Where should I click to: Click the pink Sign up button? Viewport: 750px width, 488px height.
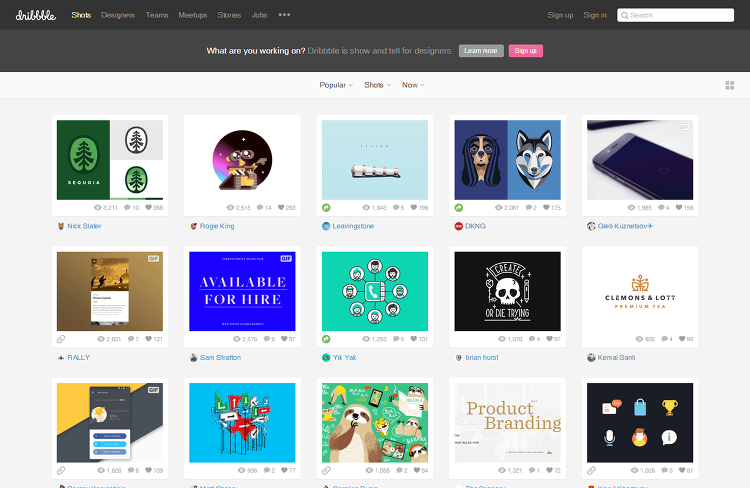(x=525, y=51)
